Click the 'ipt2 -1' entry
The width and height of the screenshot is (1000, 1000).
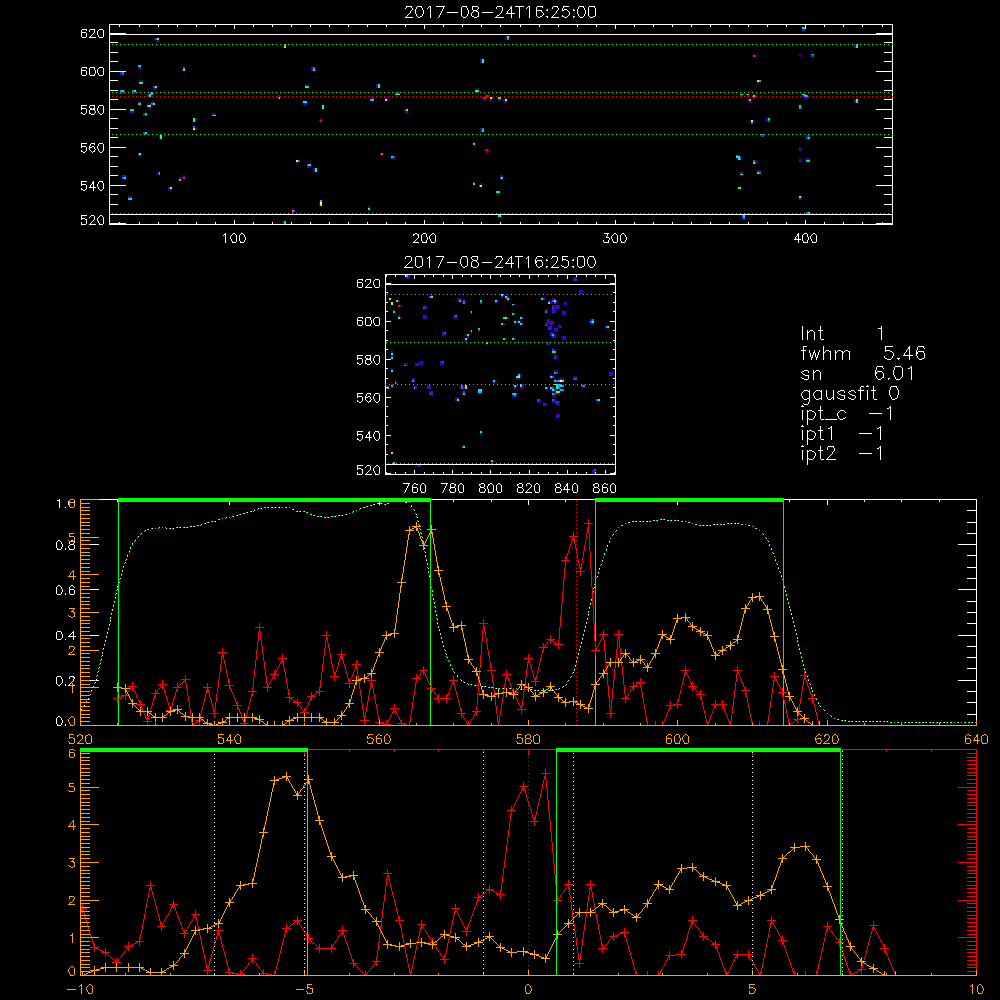click(x=842, y=453)
